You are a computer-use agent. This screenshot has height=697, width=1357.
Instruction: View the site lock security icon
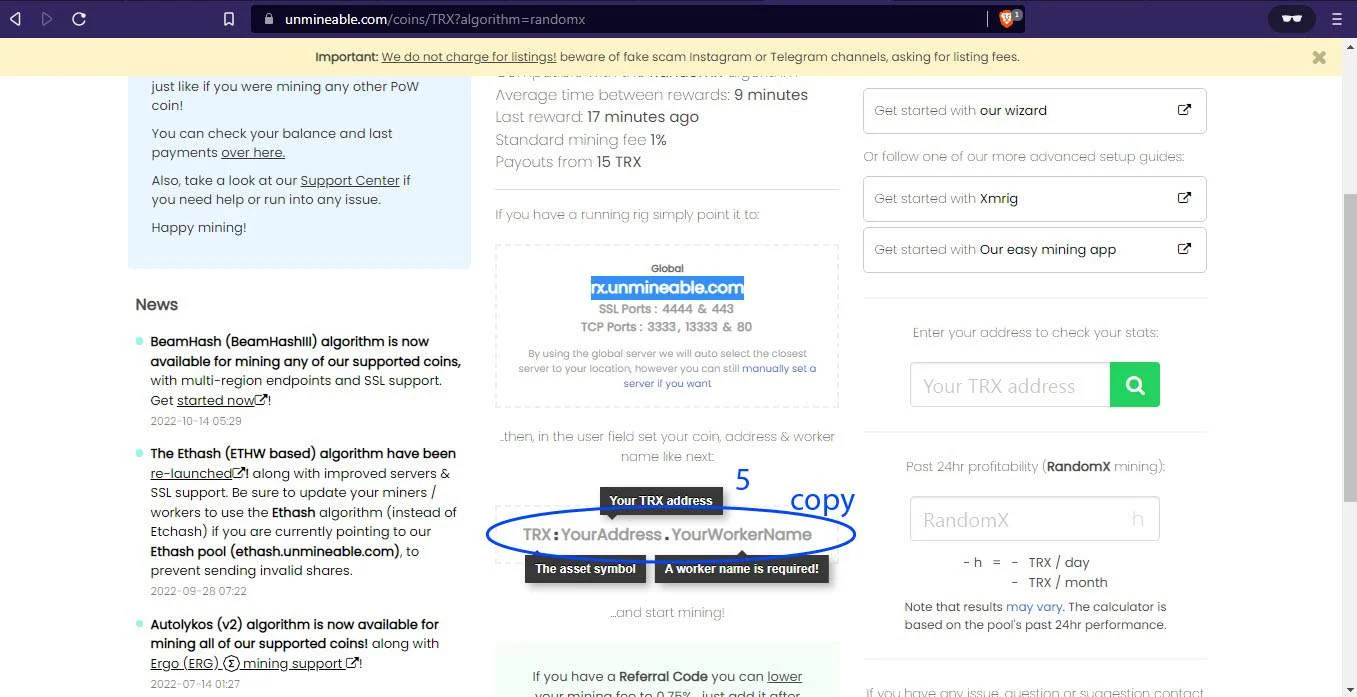tap(268, 19)
